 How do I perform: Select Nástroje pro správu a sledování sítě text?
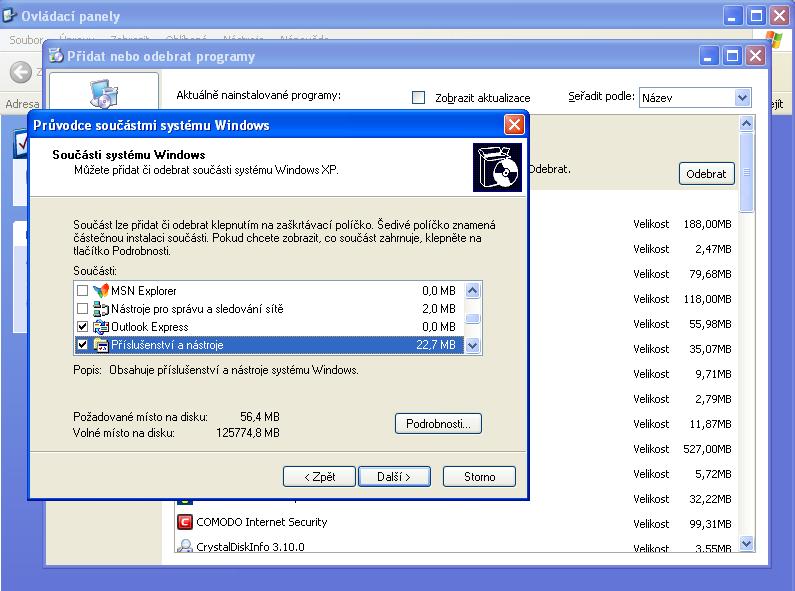click(197, 309)
